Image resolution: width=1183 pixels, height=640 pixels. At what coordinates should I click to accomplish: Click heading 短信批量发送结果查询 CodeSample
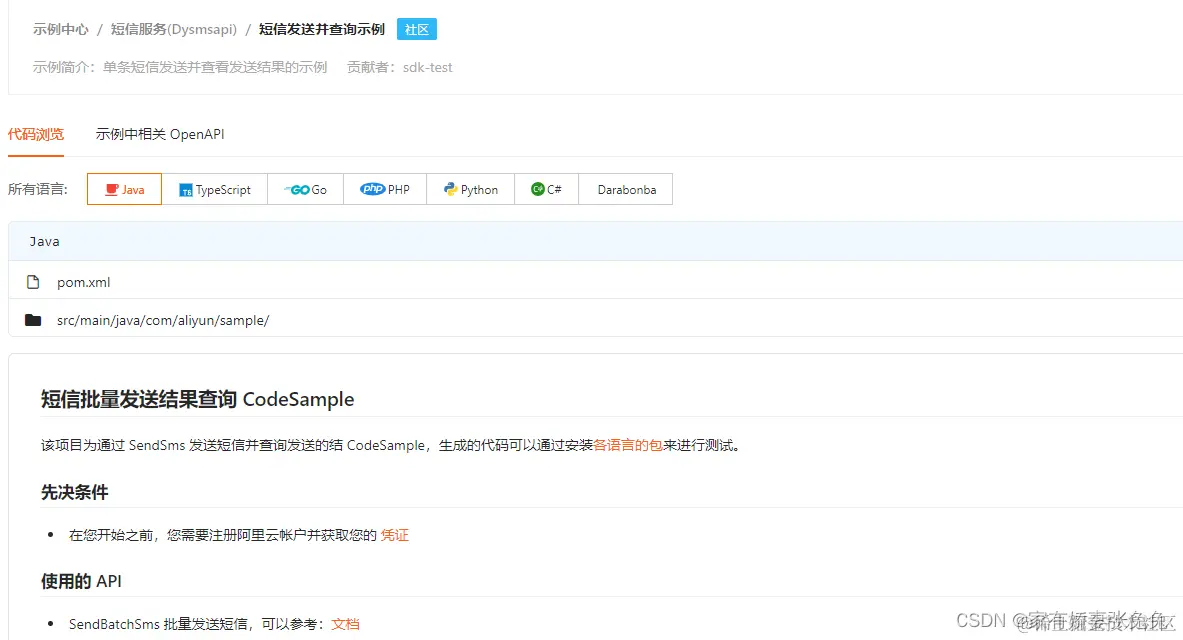tap(198, 399)
